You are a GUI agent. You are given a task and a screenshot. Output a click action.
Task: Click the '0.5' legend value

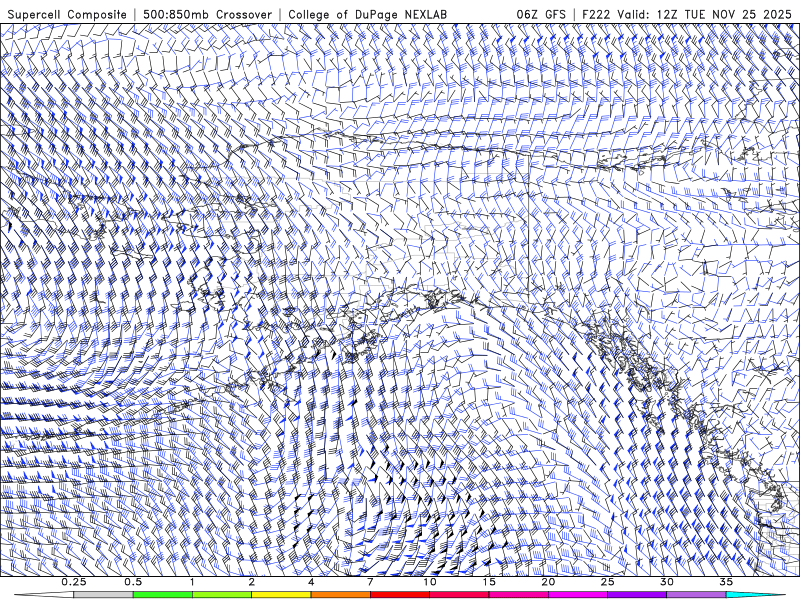[x=133, y=582]
